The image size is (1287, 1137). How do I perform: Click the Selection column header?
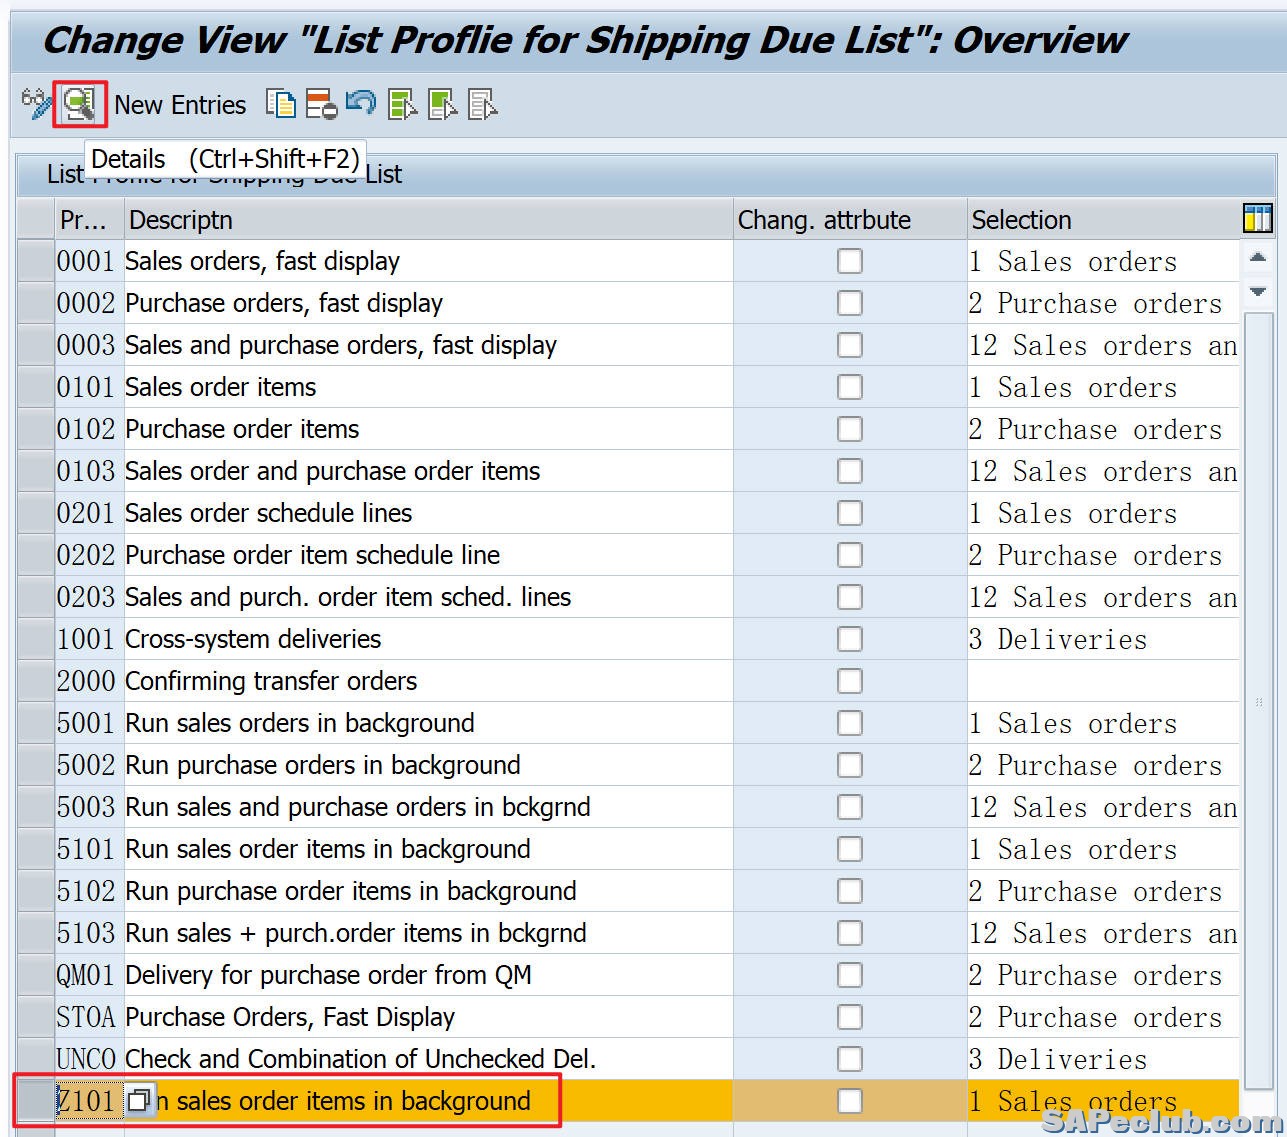coord(1100,220)
